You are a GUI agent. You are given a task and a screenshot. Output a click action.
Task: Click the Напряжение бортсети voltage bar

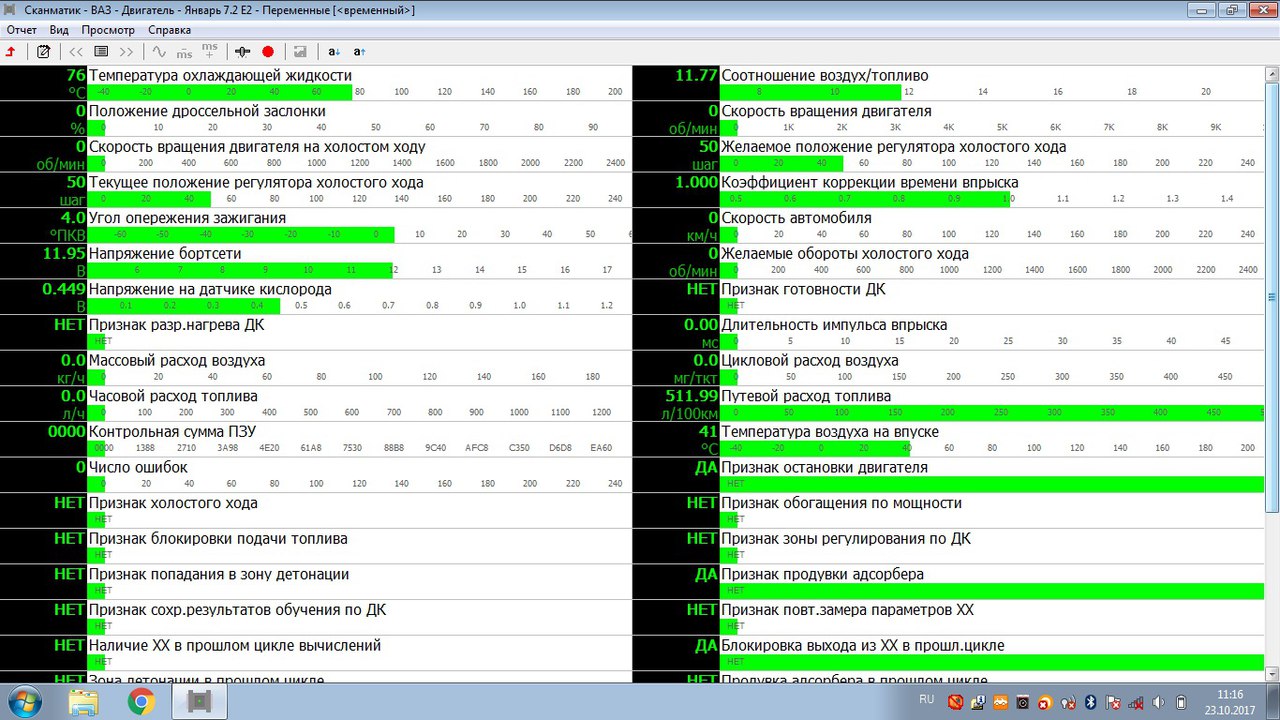point(240,270)
